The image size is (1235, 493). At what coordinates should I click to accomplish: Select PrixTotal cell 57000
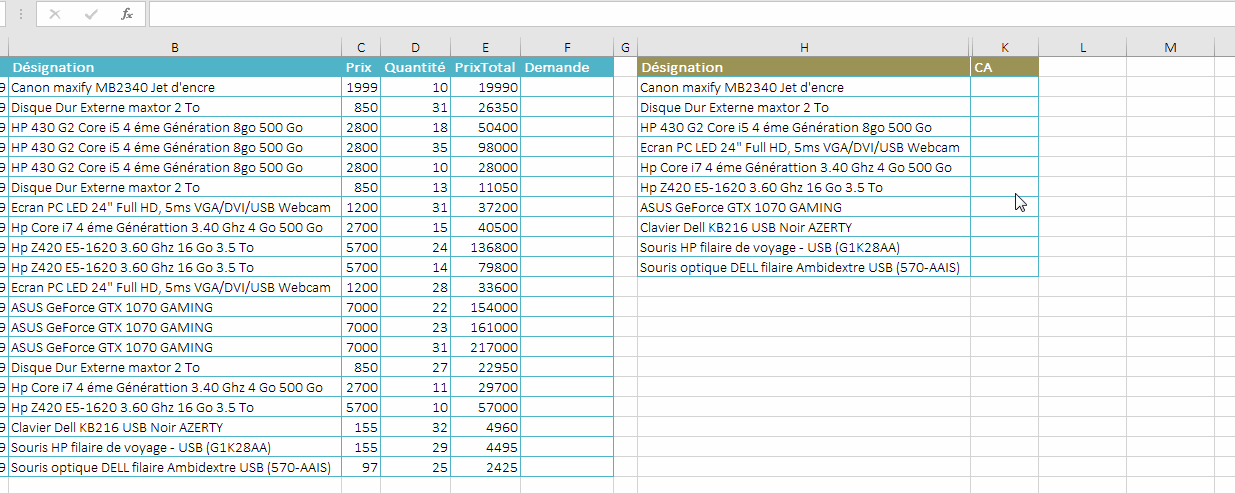click(x=485, y=407)
